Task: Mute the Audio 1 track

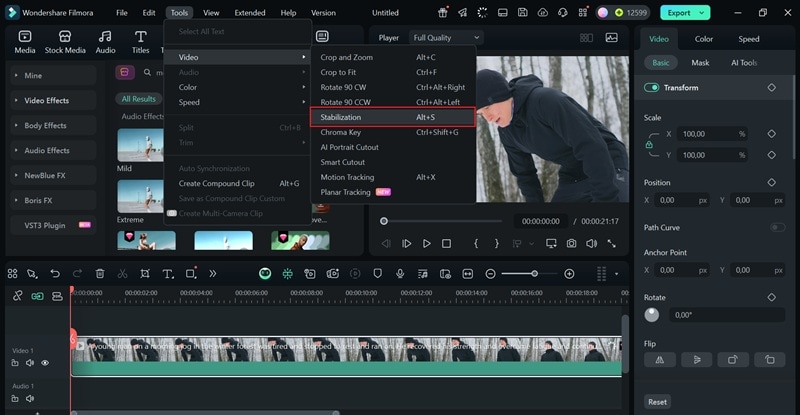Action: [x=30, y=398]
